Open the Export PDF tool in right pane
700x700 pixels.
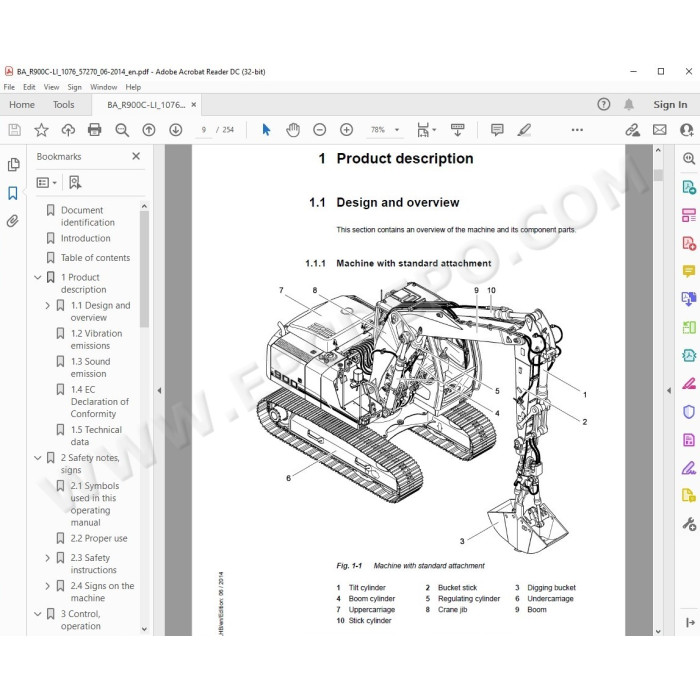689,187
